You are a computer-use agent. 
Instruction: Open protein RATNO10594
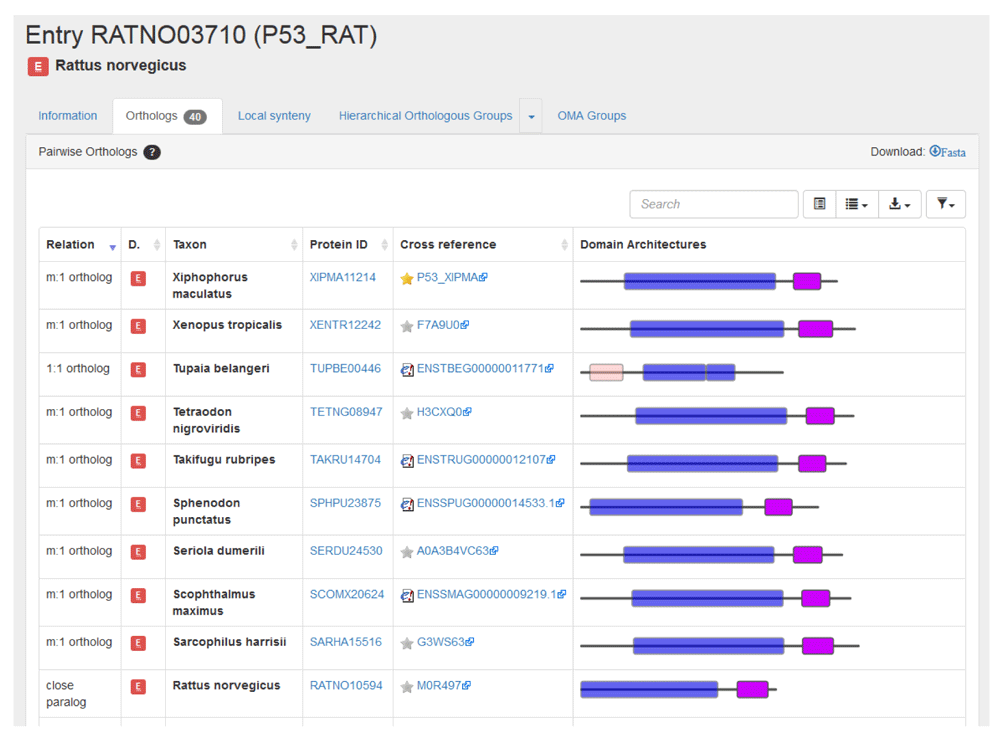[346, 685]
